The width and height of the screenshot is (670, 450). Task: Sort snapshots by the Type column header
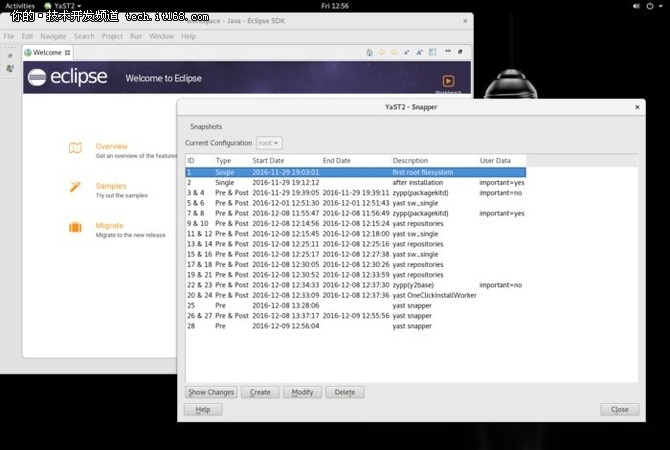tap(232, 161)
